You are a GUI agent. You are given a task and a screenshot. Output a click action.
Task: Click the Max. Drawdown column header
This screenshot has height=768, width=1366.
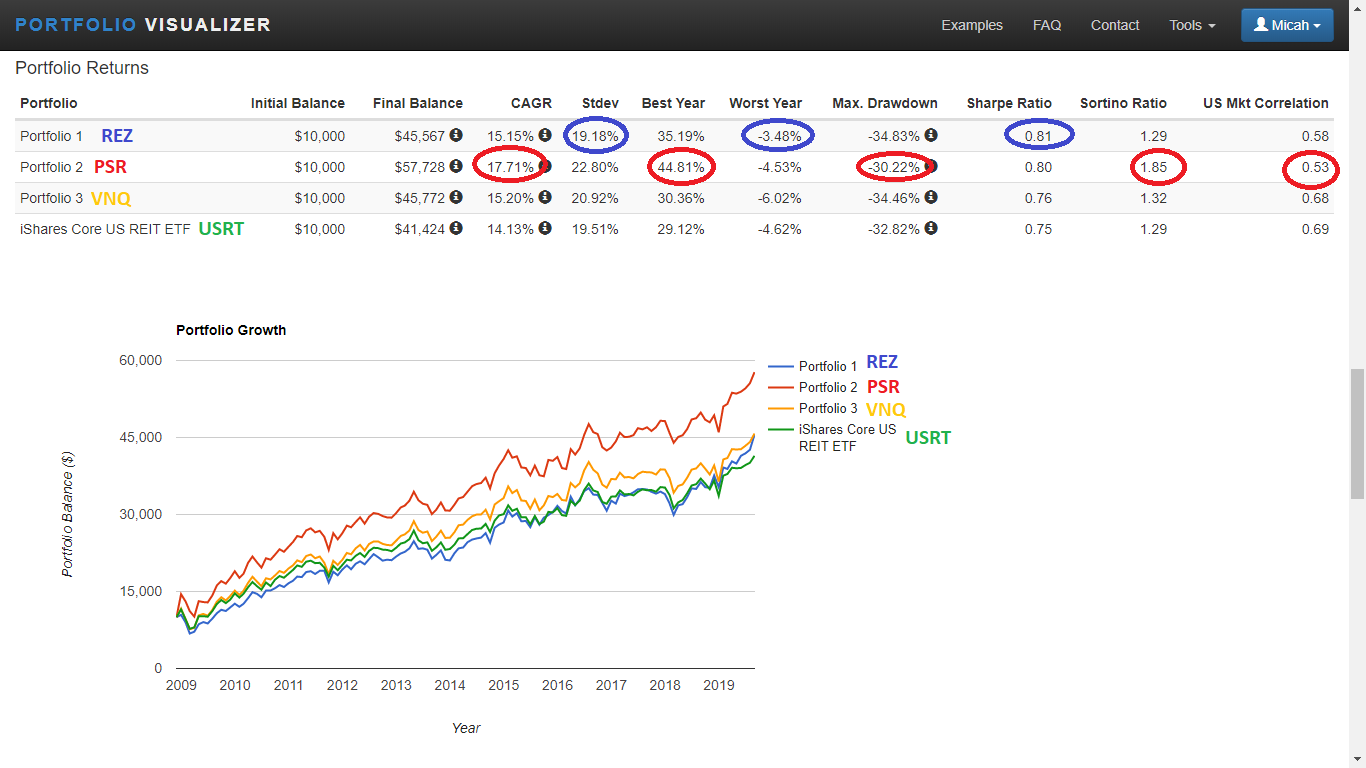(885, 103)
